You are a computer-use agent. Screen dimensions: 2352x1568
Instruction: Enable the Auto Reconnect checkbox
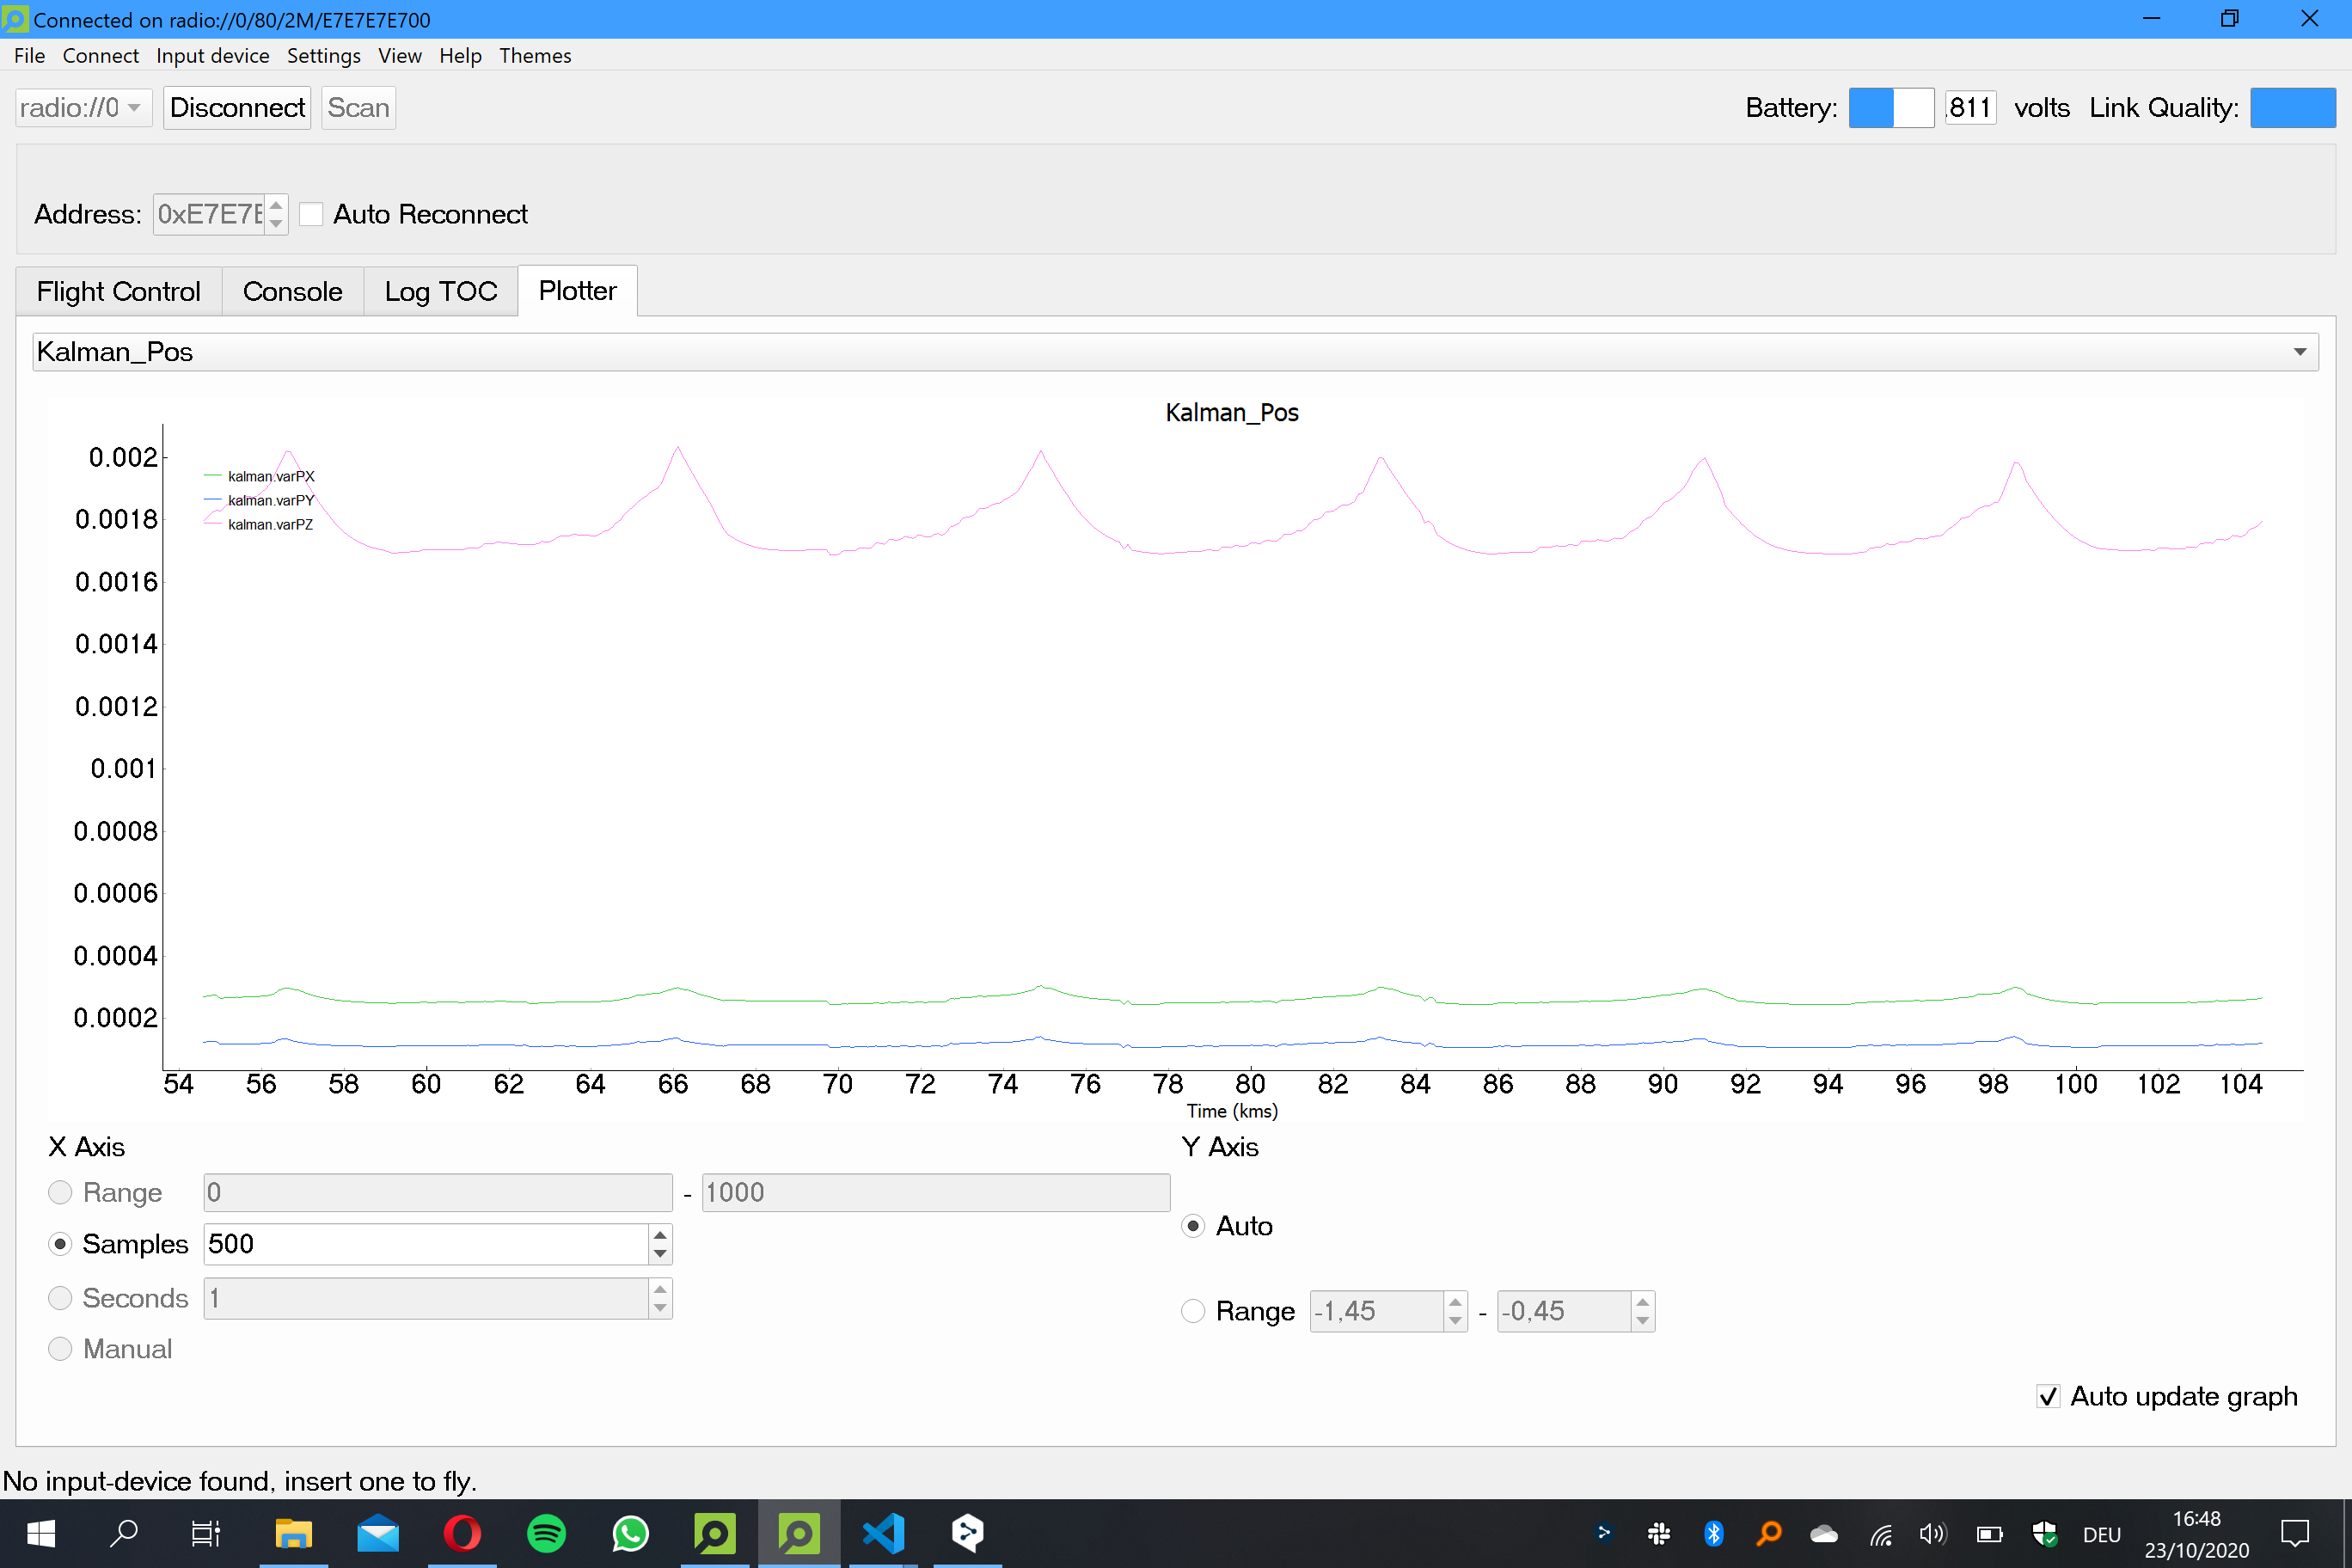312,214
